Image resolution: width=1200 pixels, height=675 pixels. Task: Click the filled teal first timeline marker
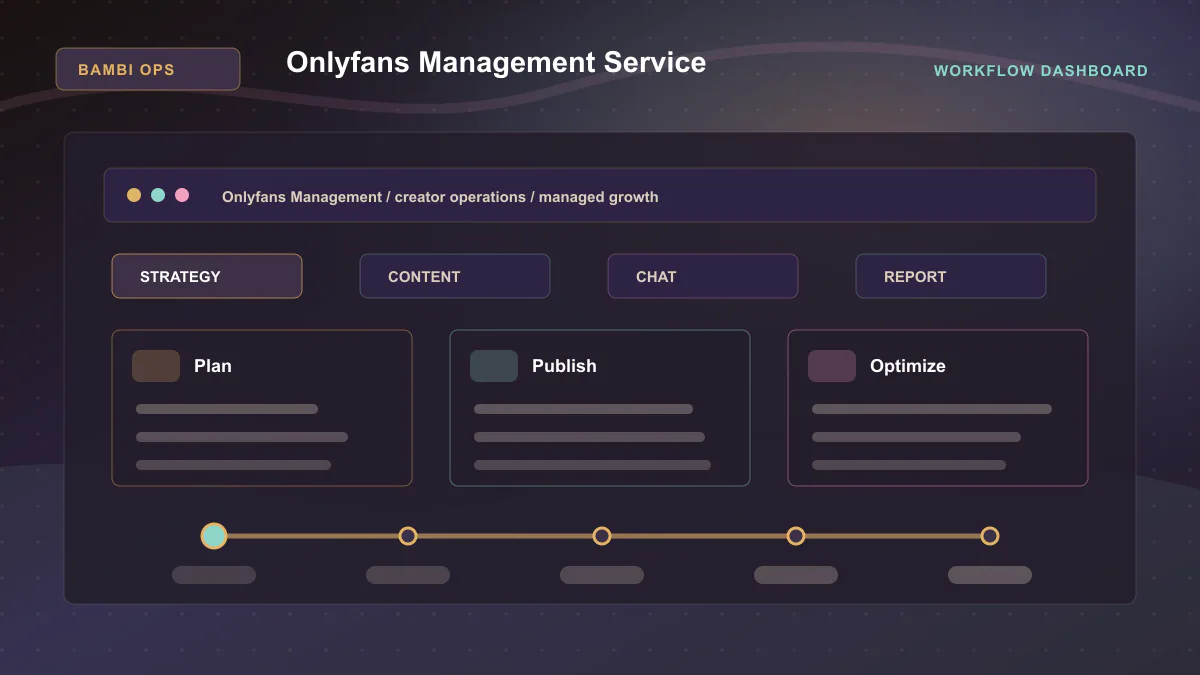[214, 536]
